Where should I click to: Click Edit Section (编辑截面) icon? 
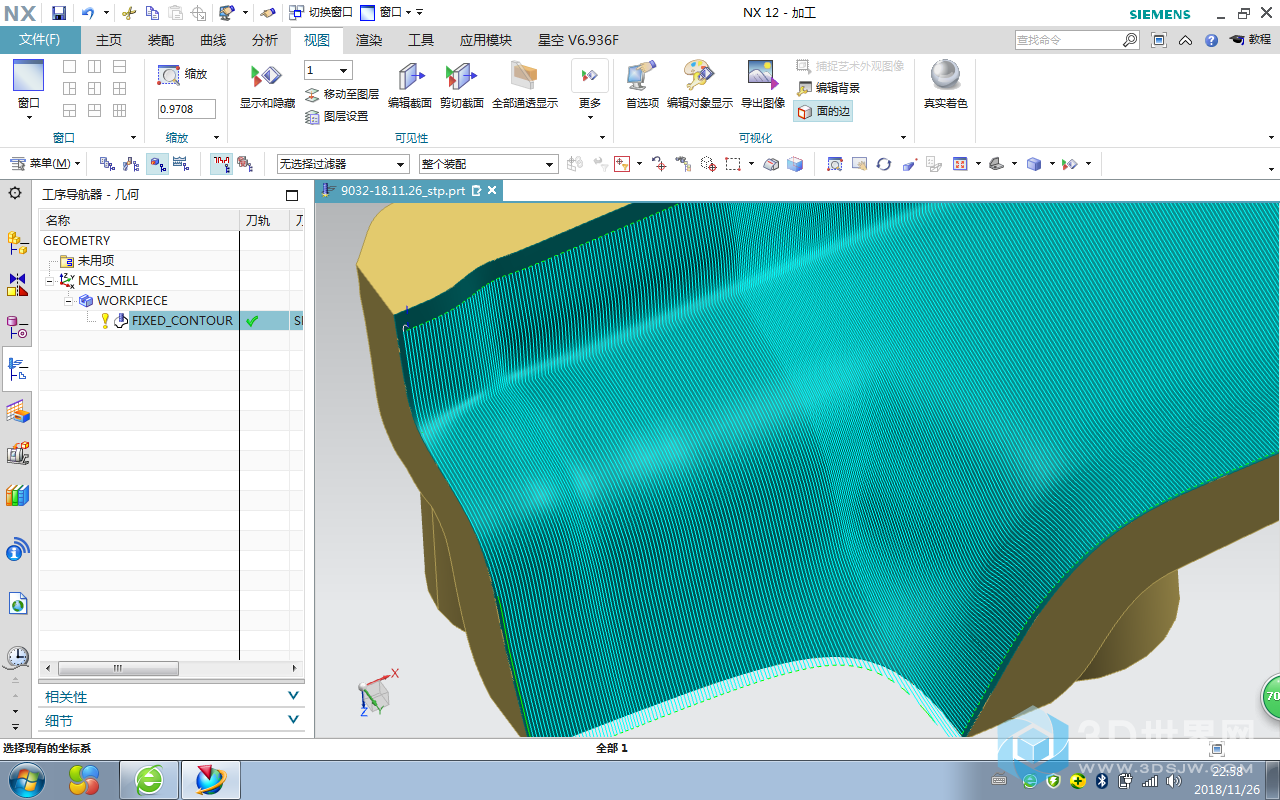[x=410, y=76]
